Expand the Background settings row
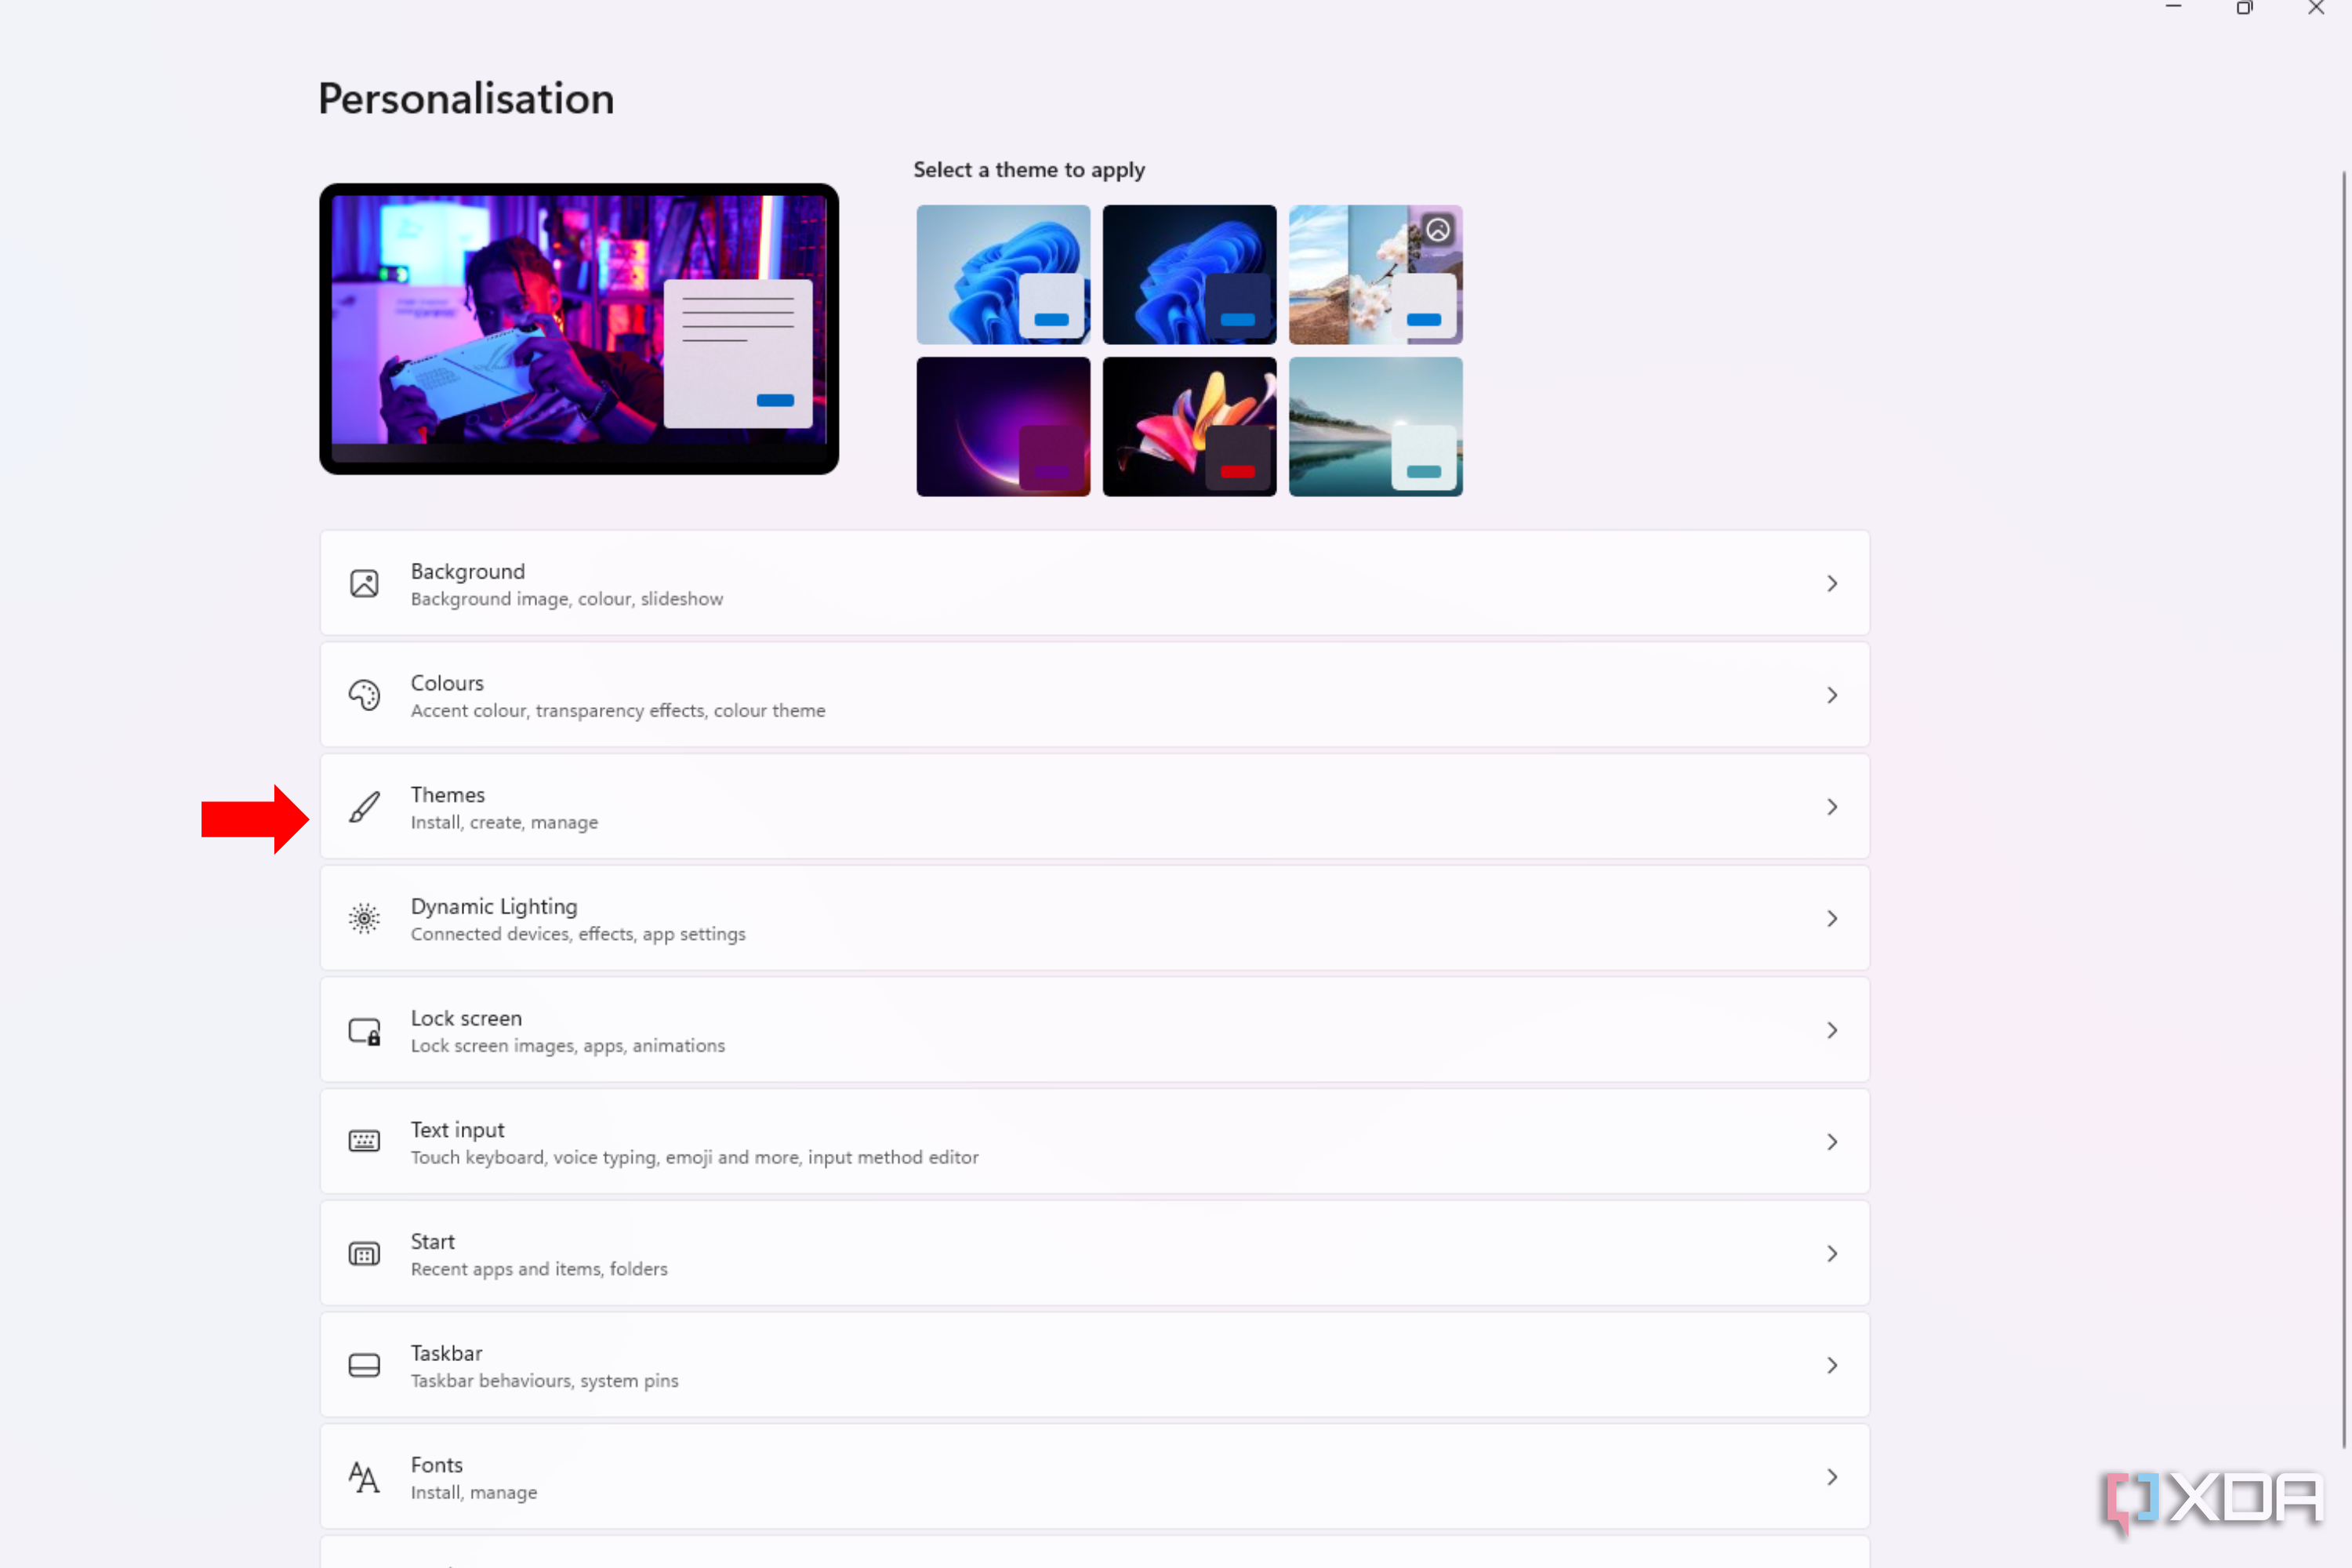 pyautogui.click(x=1833, y=583)
